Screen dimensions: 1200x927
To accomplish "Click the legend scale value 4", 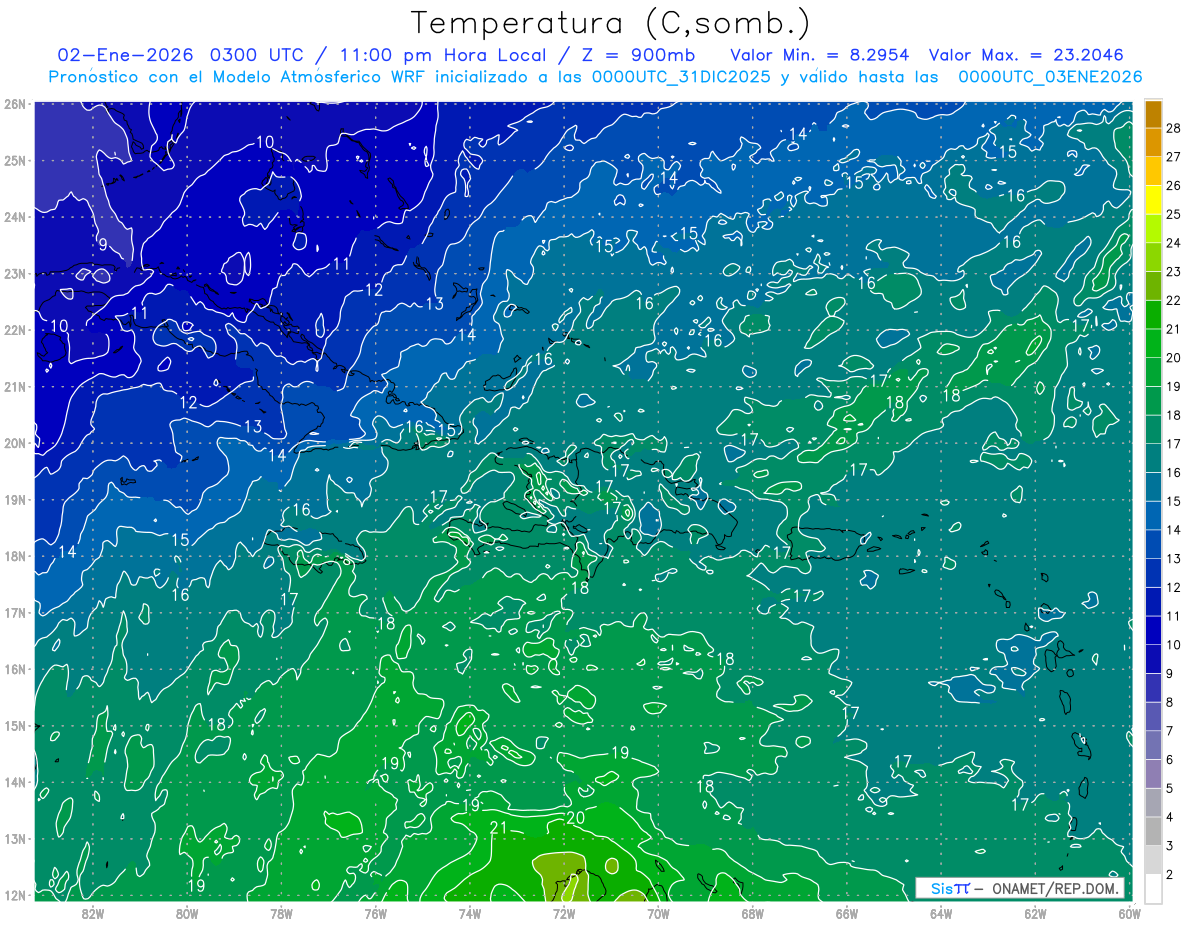I will (x=1170, y=817).
